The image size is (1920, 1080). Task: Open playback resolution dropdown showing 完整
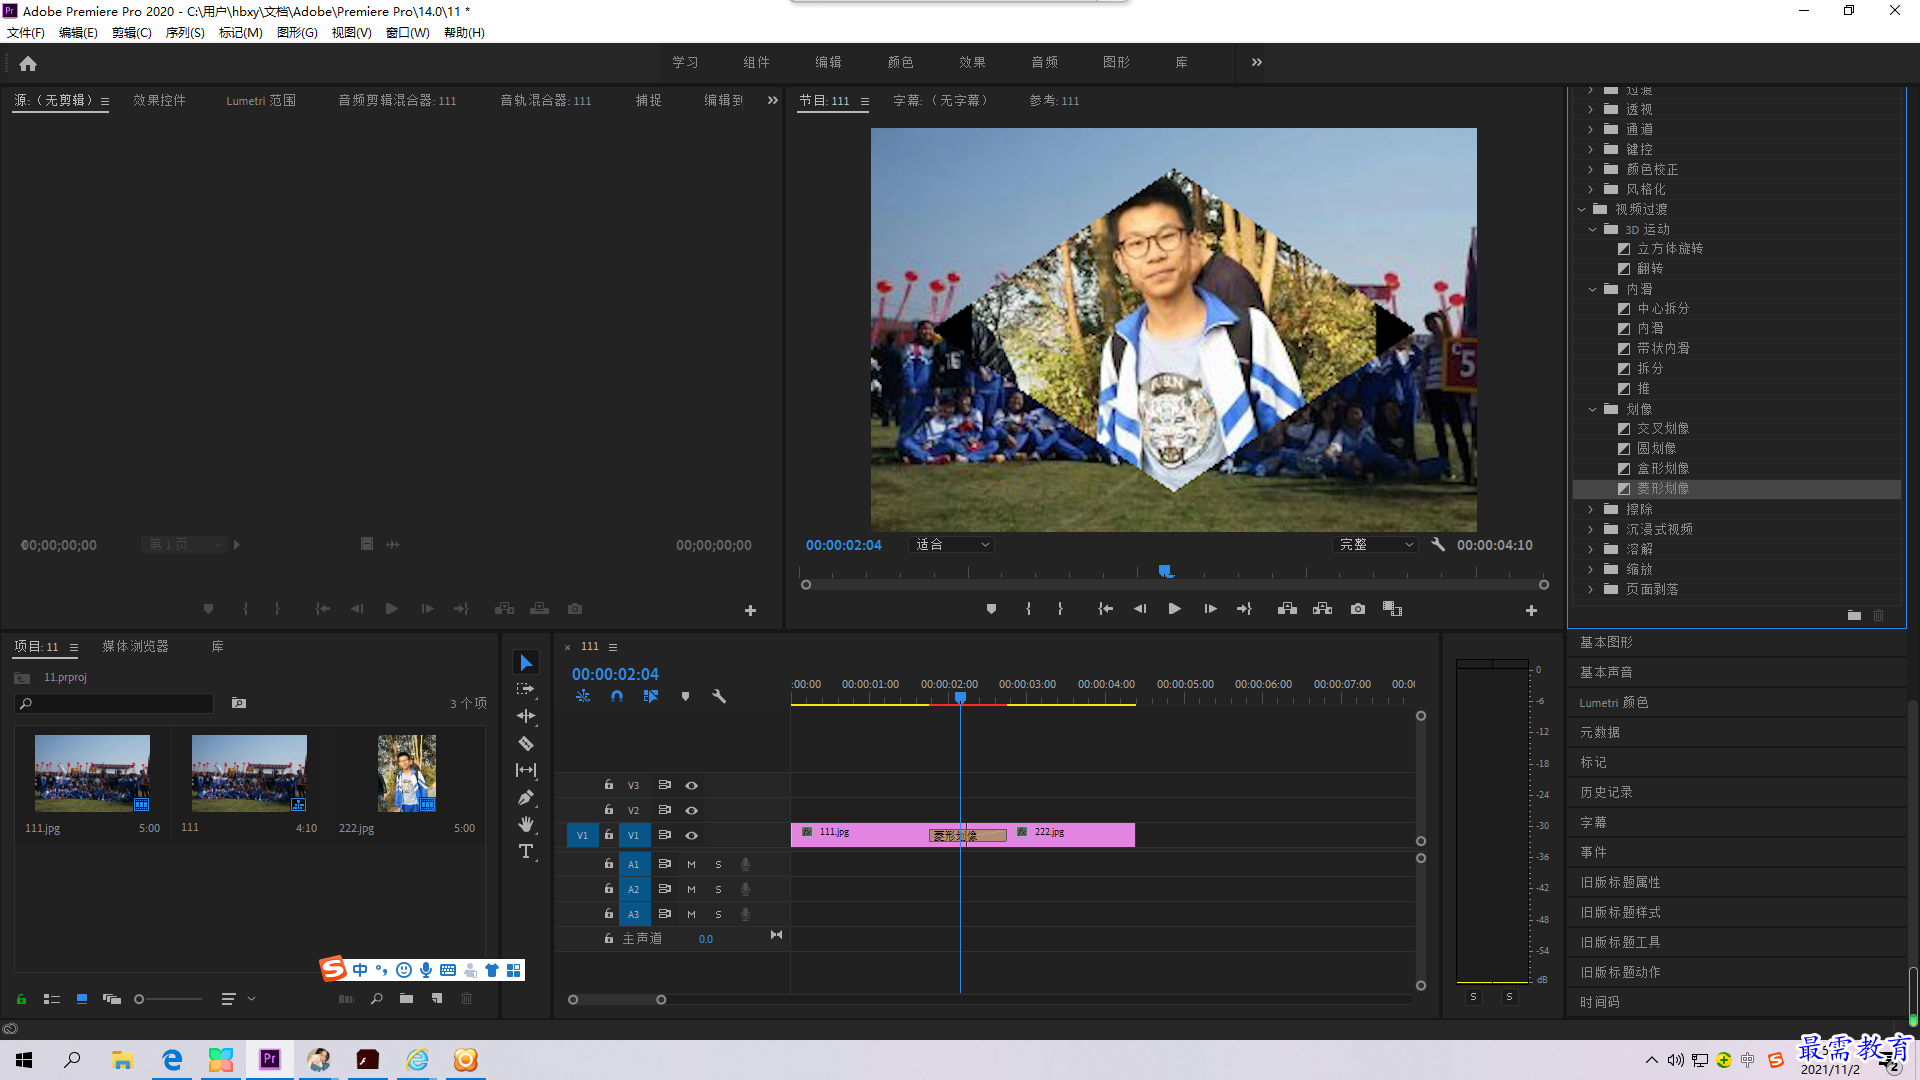pyautogui.click(x=1376, y=545)
